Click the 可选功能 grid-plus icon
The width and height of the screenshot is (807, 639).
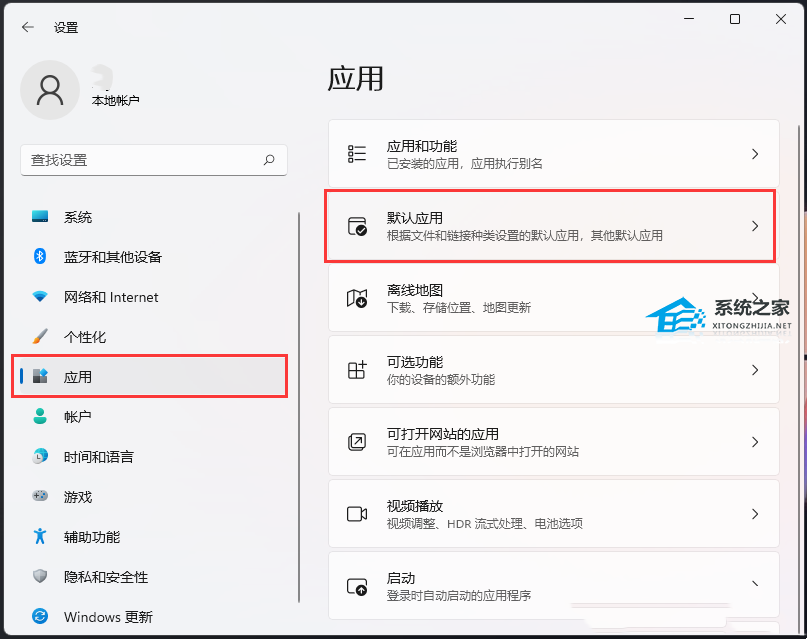(x=357, y=370)
